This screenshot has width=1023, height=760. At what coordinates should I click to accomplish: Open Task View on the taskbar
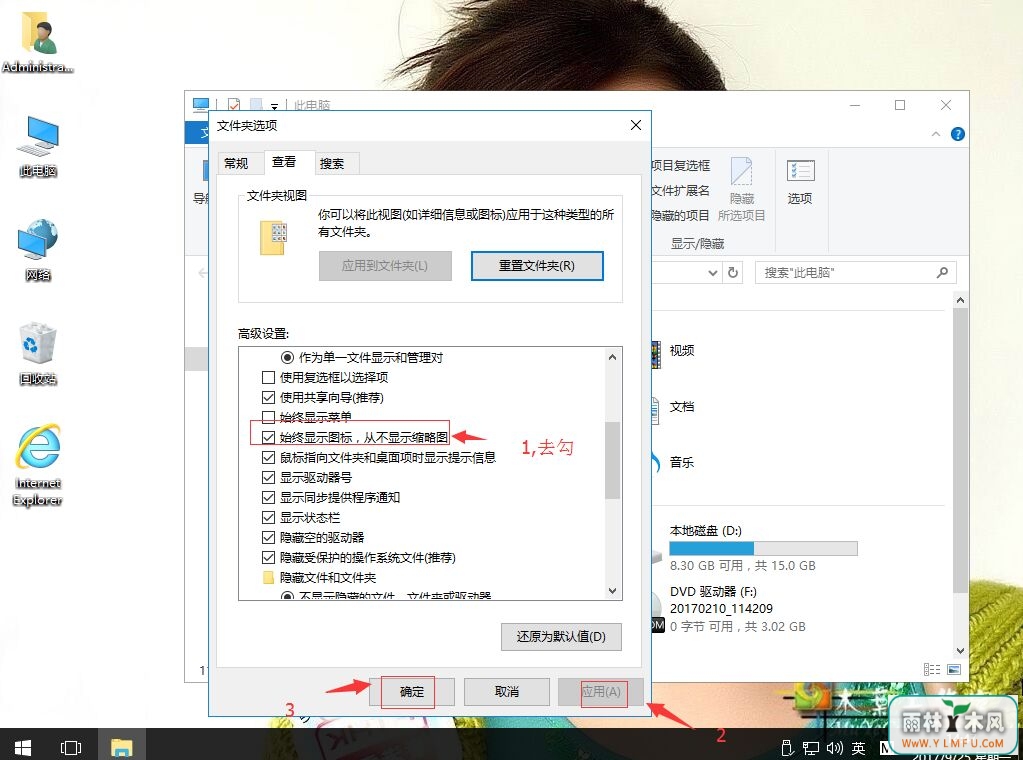[70, 747]
